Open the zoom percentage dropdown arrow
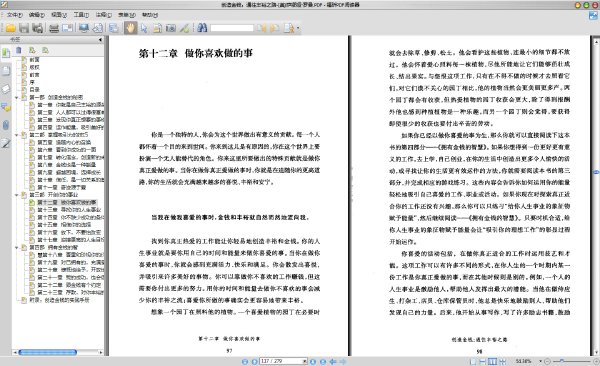The image size is (600, 366). click(x=540, y=361)
